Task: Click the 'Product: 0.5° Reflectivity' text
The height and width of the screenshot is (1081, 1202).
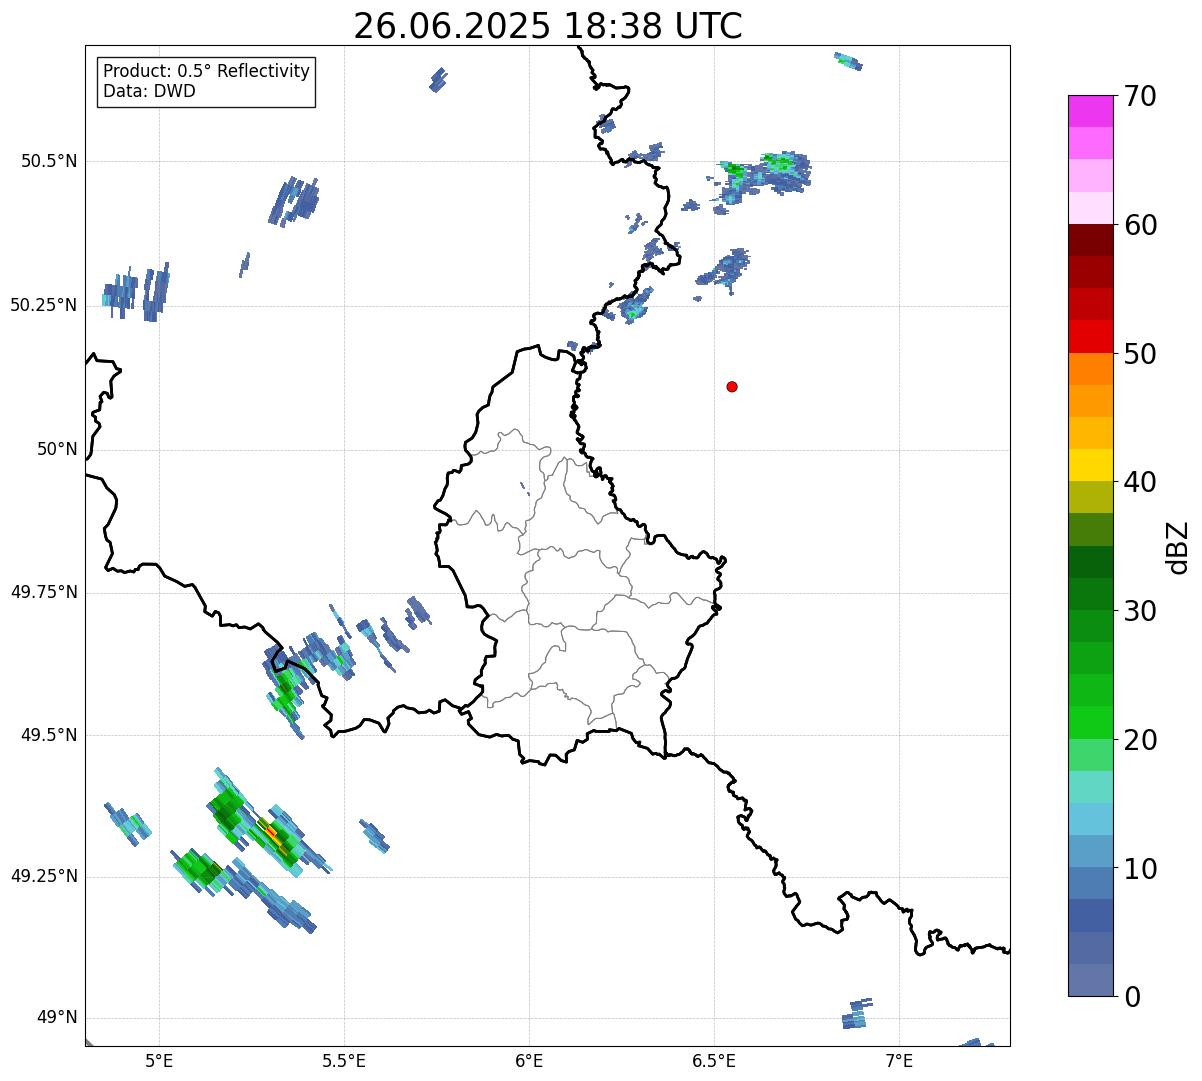Action: (206, 72)
